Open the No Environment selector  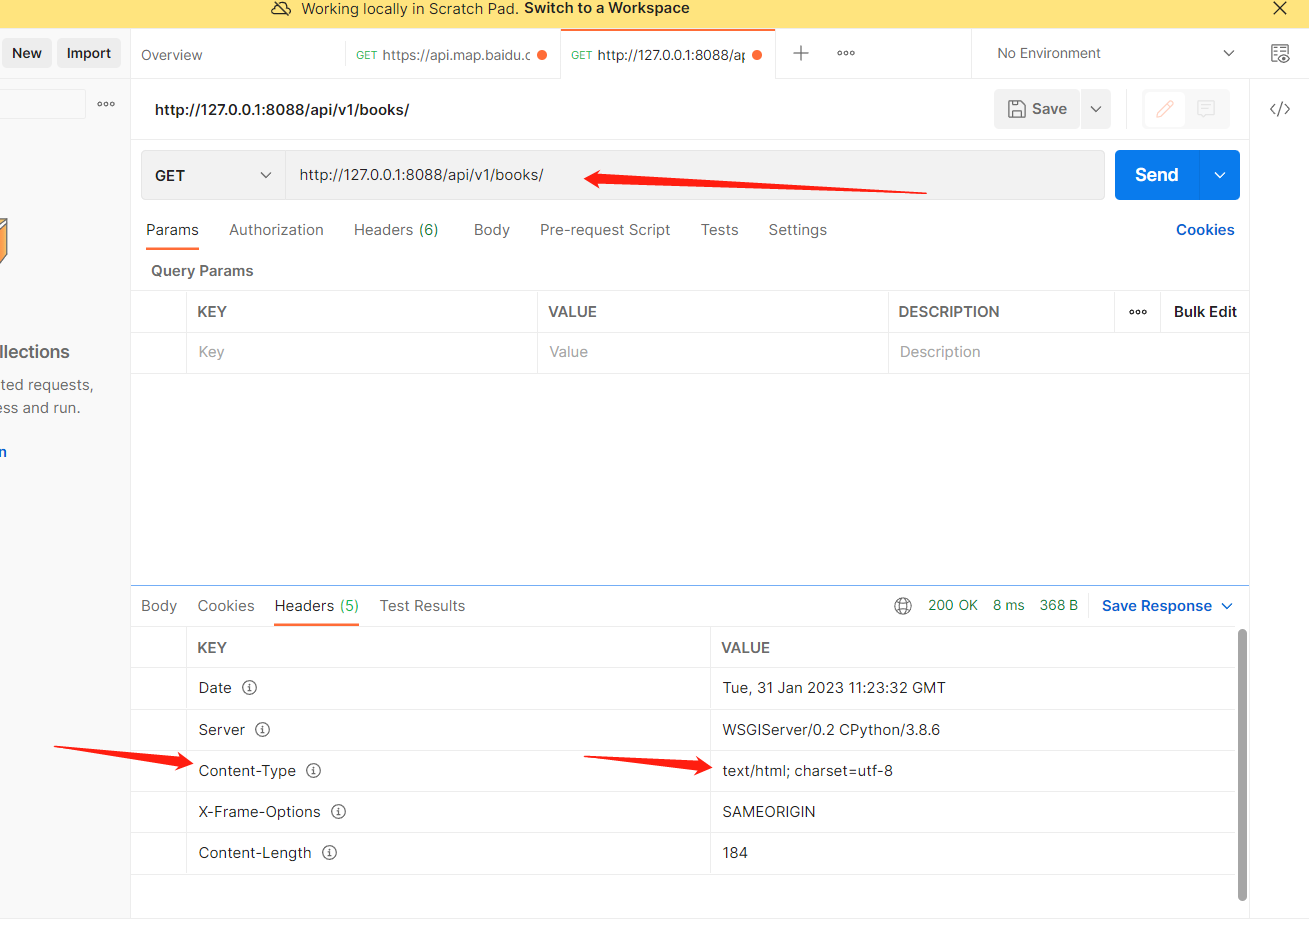(x=1115, y=54)
